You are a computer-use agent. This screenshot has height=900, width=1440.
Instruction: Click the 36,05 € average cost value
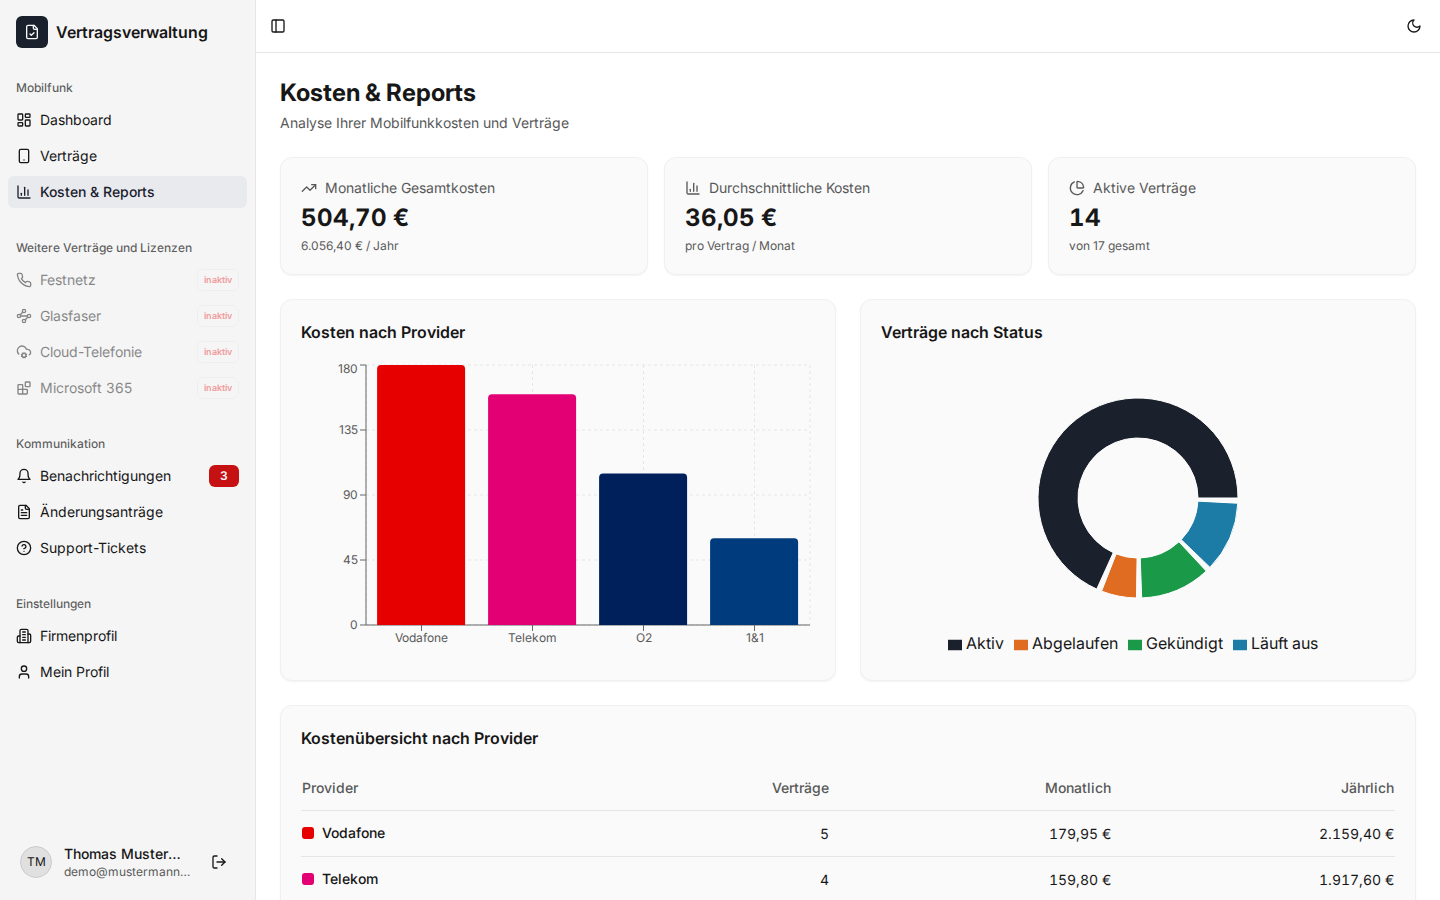click(731, 217)
